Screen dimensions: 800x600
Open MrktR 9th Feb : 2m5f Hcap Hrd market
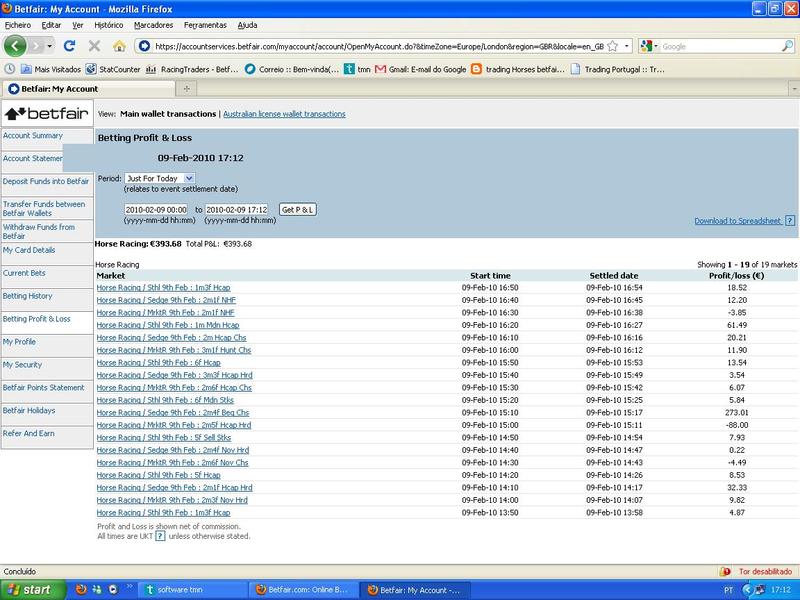tap(174, 425)
